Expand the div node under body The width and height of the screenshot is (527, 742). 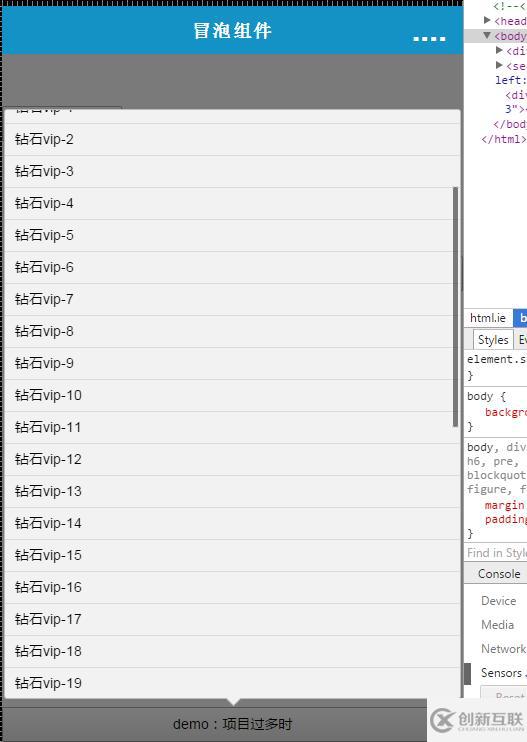point(499,50)
